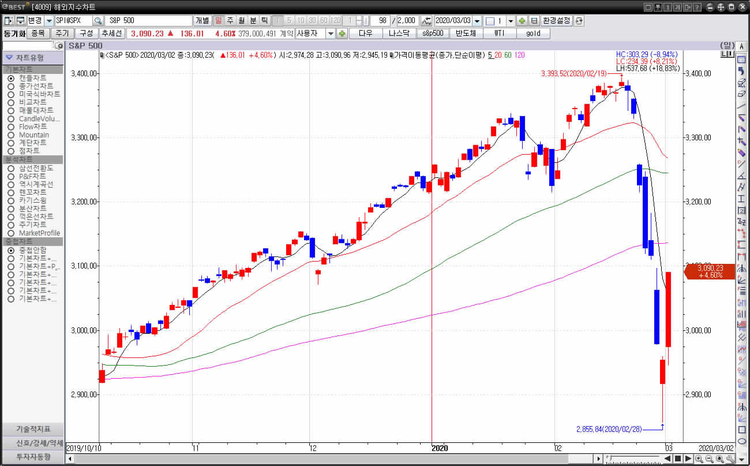Click the 종목 button near 동기화

click(x=38, y=33)
